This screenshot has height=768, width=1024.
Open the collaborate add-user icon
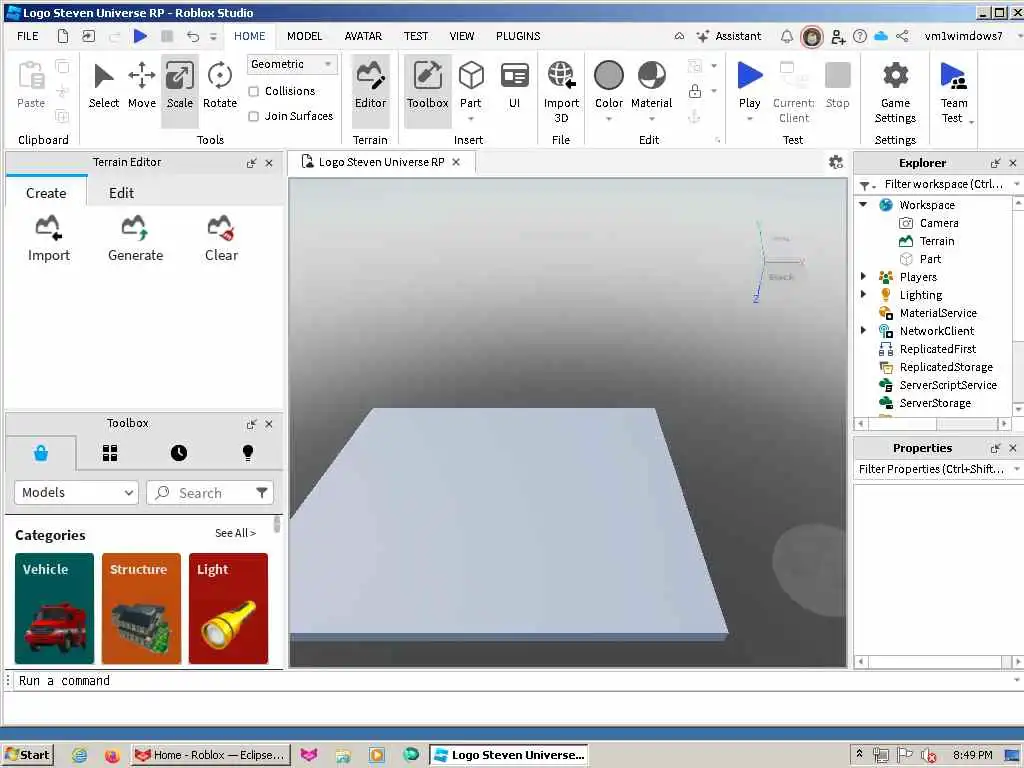point(839,37)
